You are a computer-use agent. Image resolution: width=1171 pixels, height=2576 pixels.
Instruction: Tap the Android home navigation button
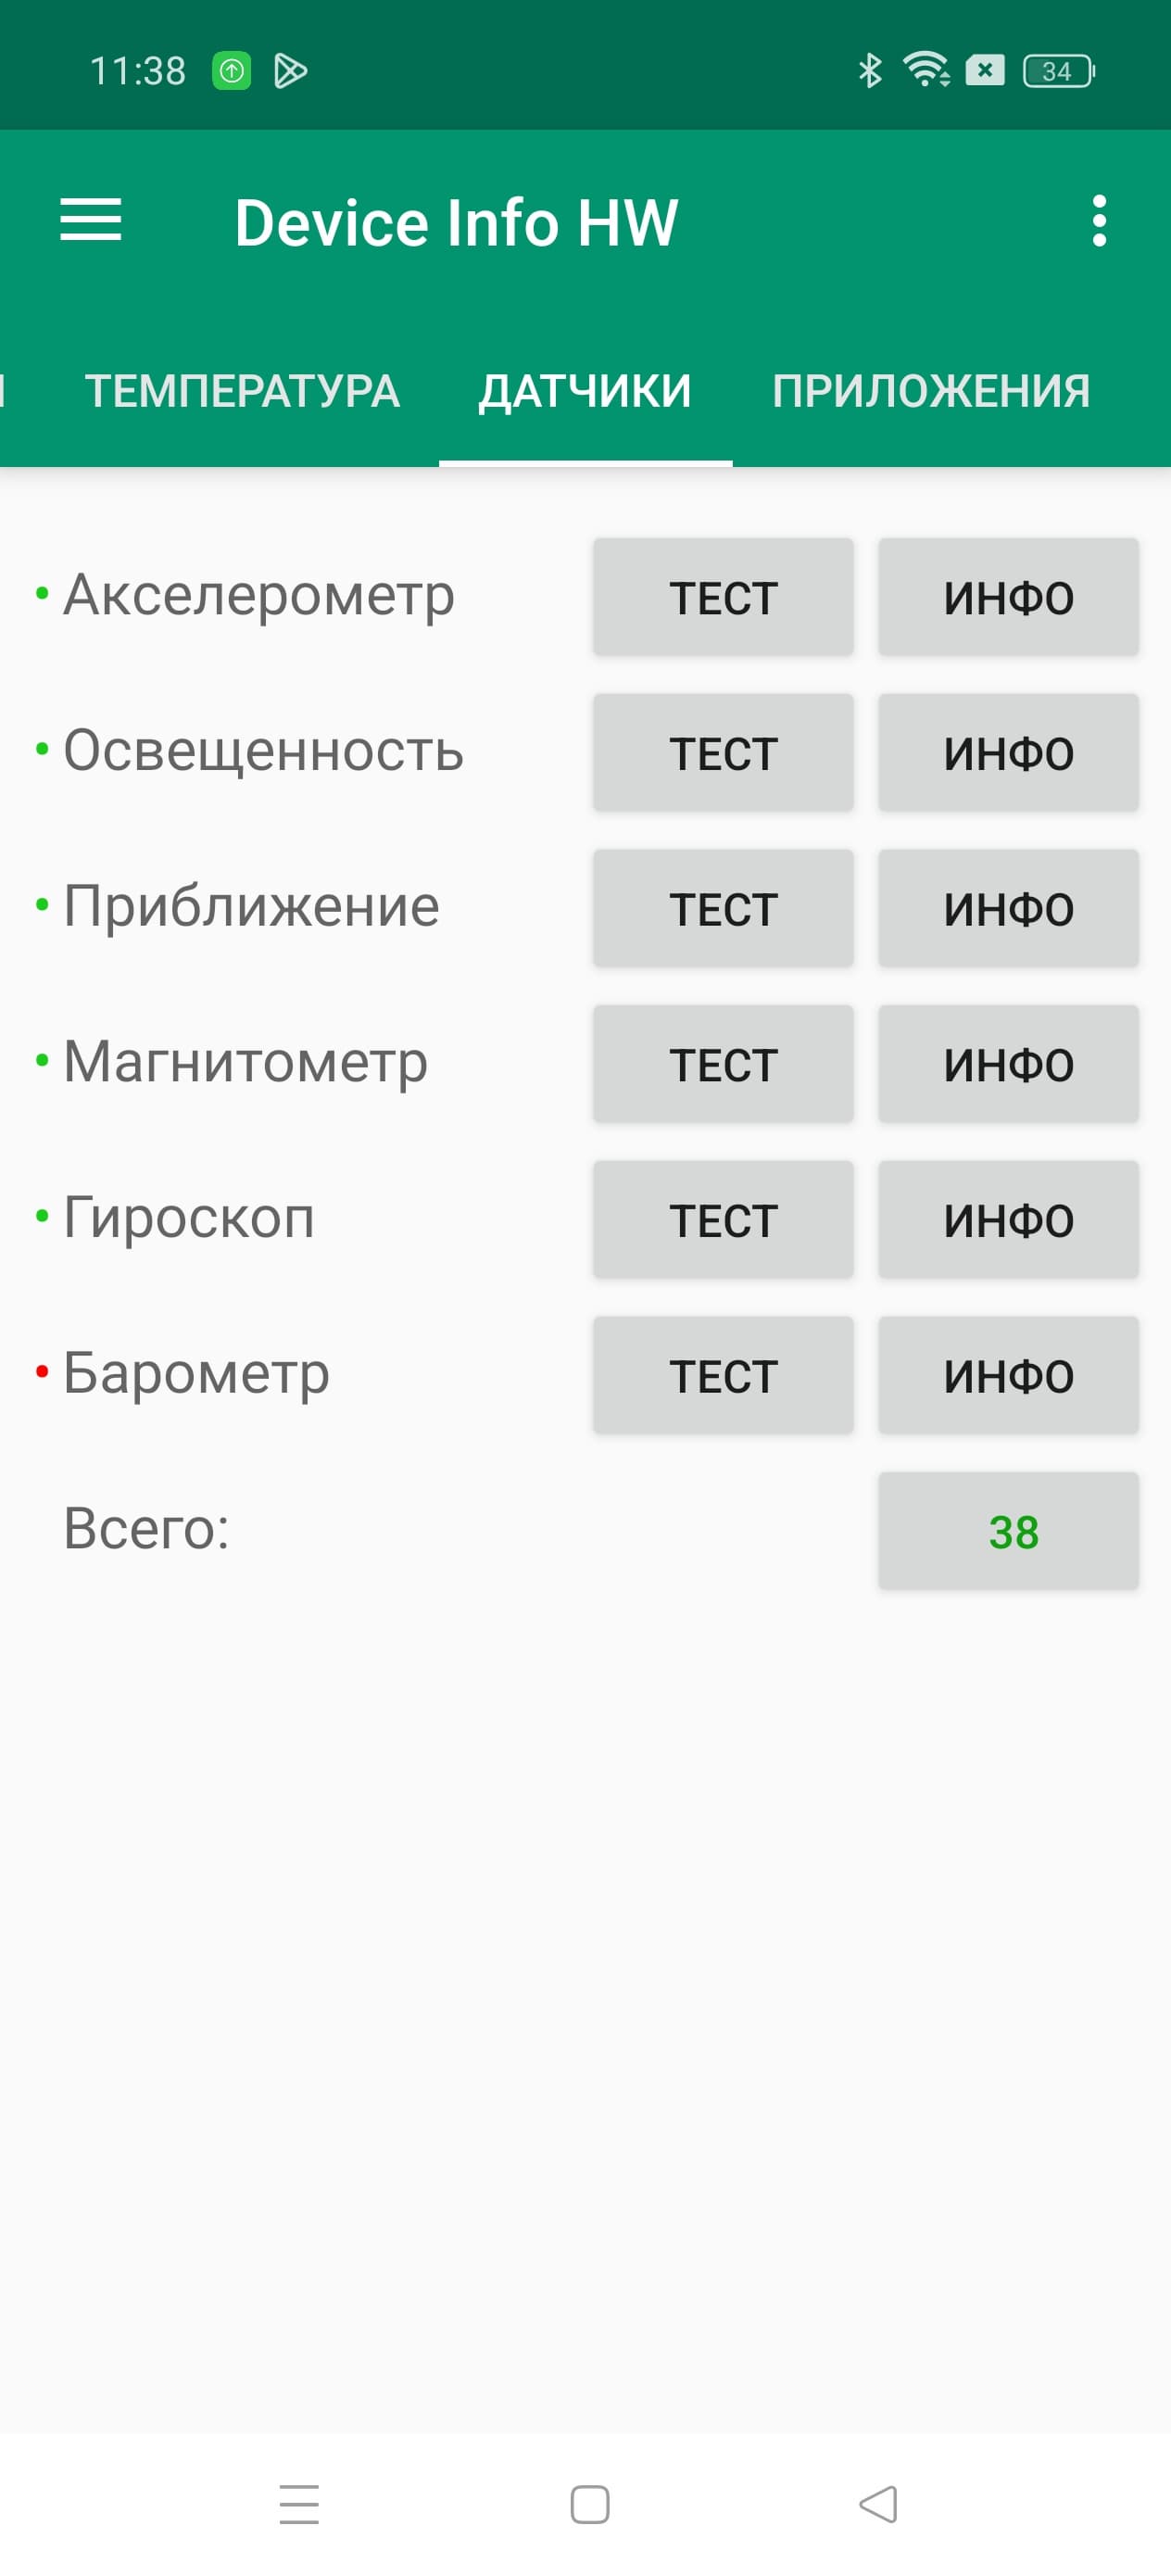pyautogui.click(x=589, y=2504)
